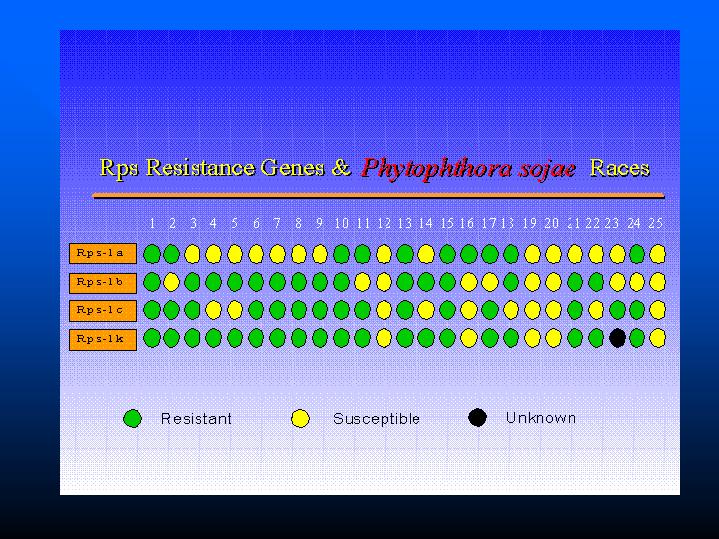The width and height of the screenshot is (719, 539).
Task: Click the black Unknown legend circle
Action: 478,418
